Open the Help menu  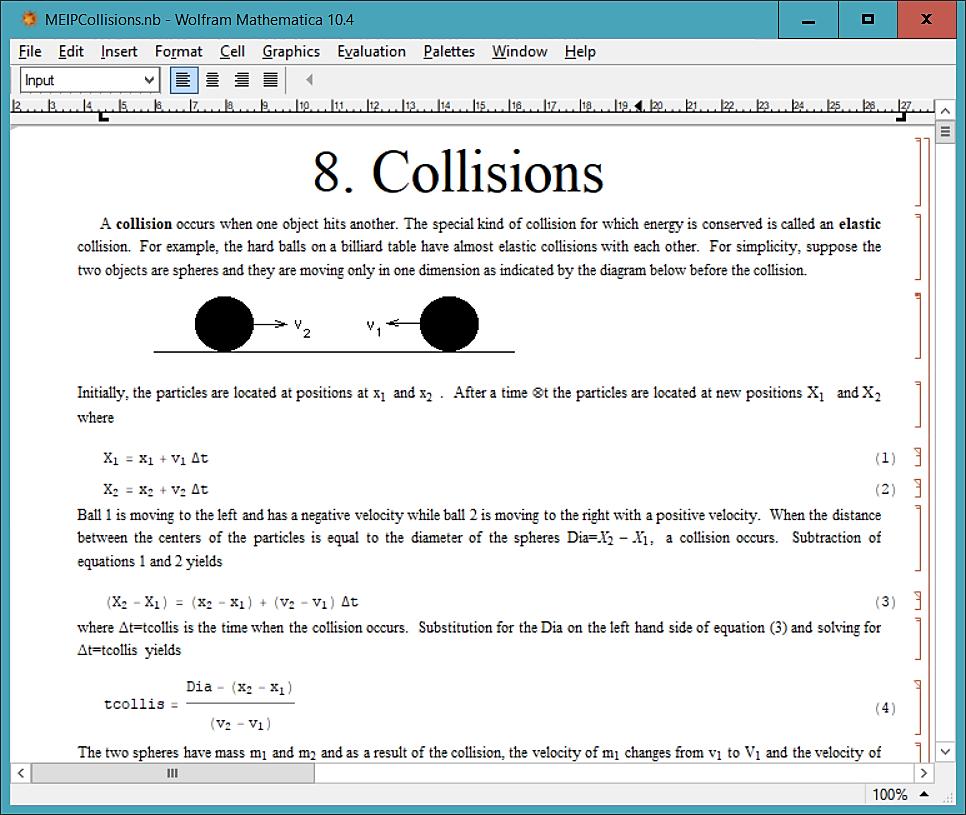point(580,52)
